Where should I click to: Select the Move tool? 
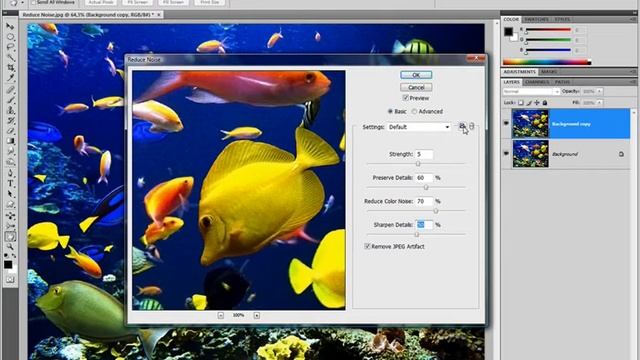pos(10,27)
